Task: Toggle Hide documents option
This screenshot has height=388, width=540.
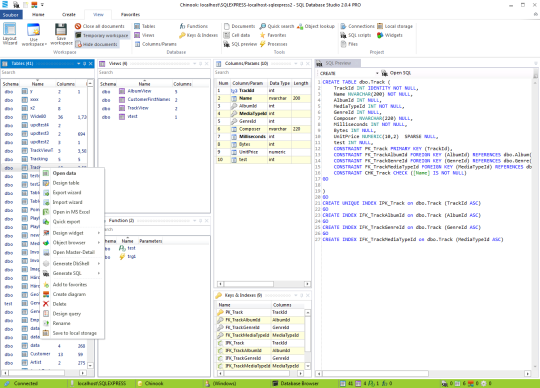Action: coord(97,44)
